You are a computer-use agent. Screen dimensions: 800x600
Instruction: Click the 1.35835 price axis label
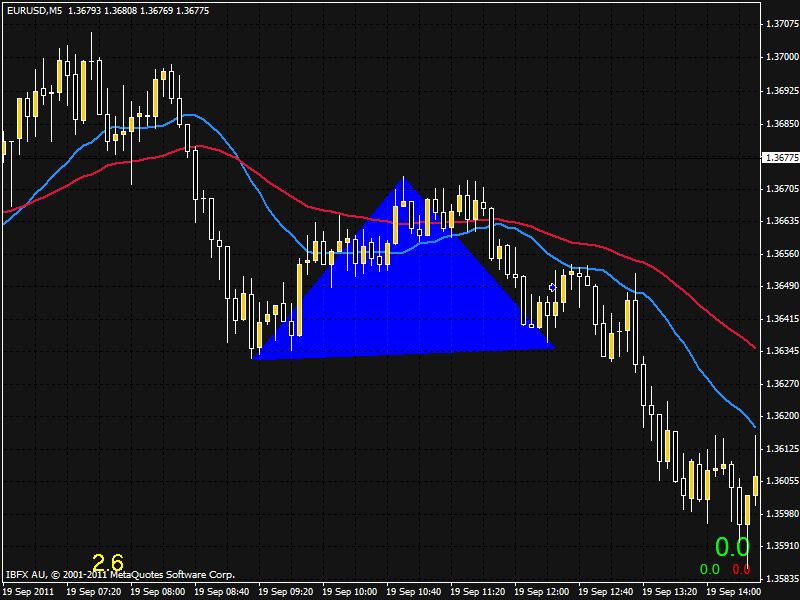click(x=779, y=579)
